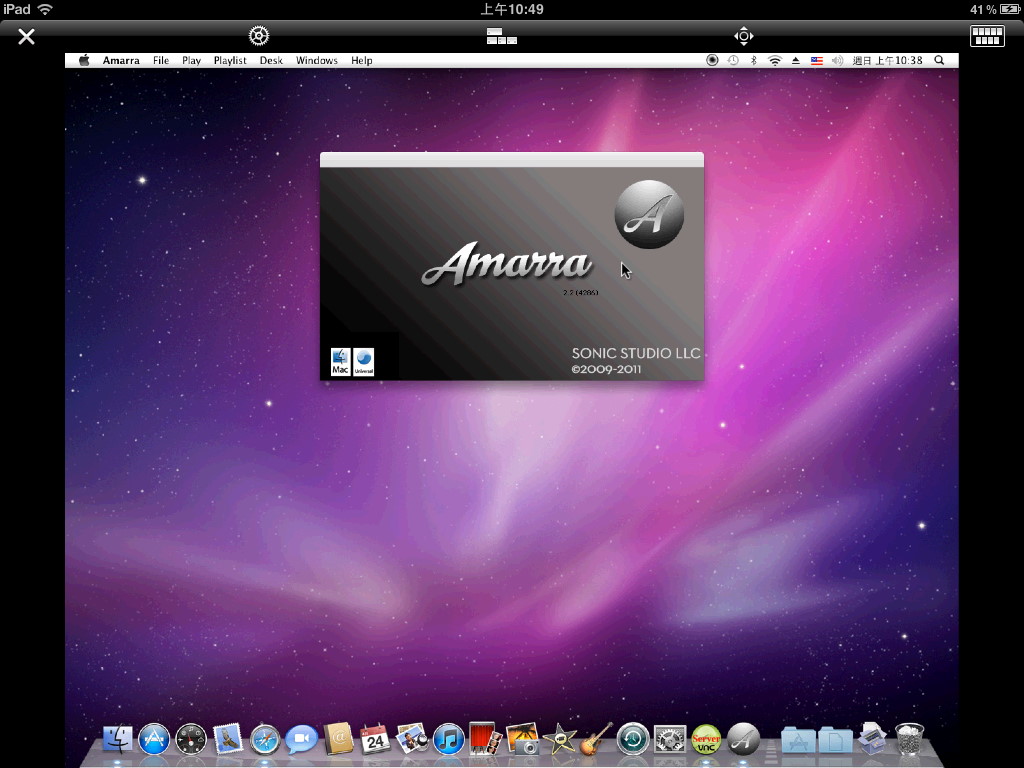Image resolution: width=1024 pixels, height=768 pixels.
Task: Click the Mac badge in the splash window
Action: (340, 362)
